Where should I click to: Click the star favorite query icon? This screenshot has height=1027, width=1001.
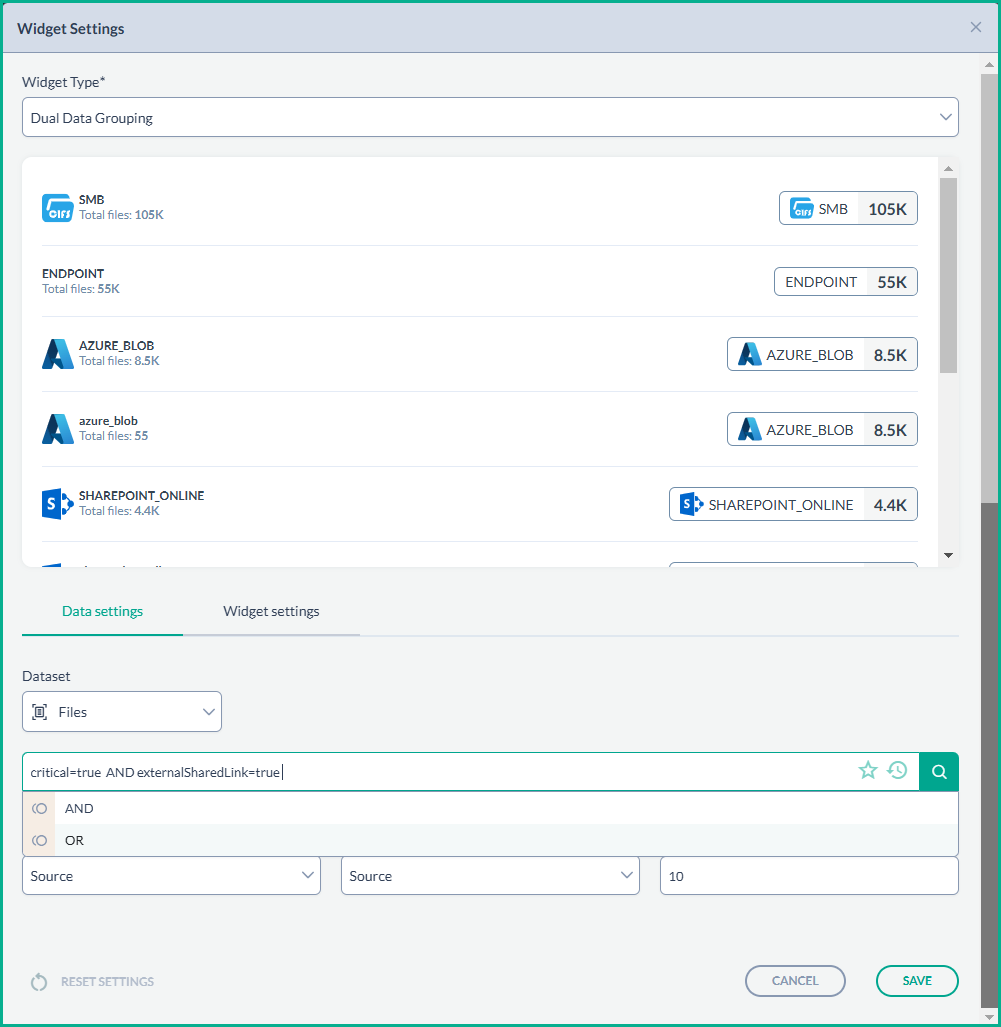[868, 770]
